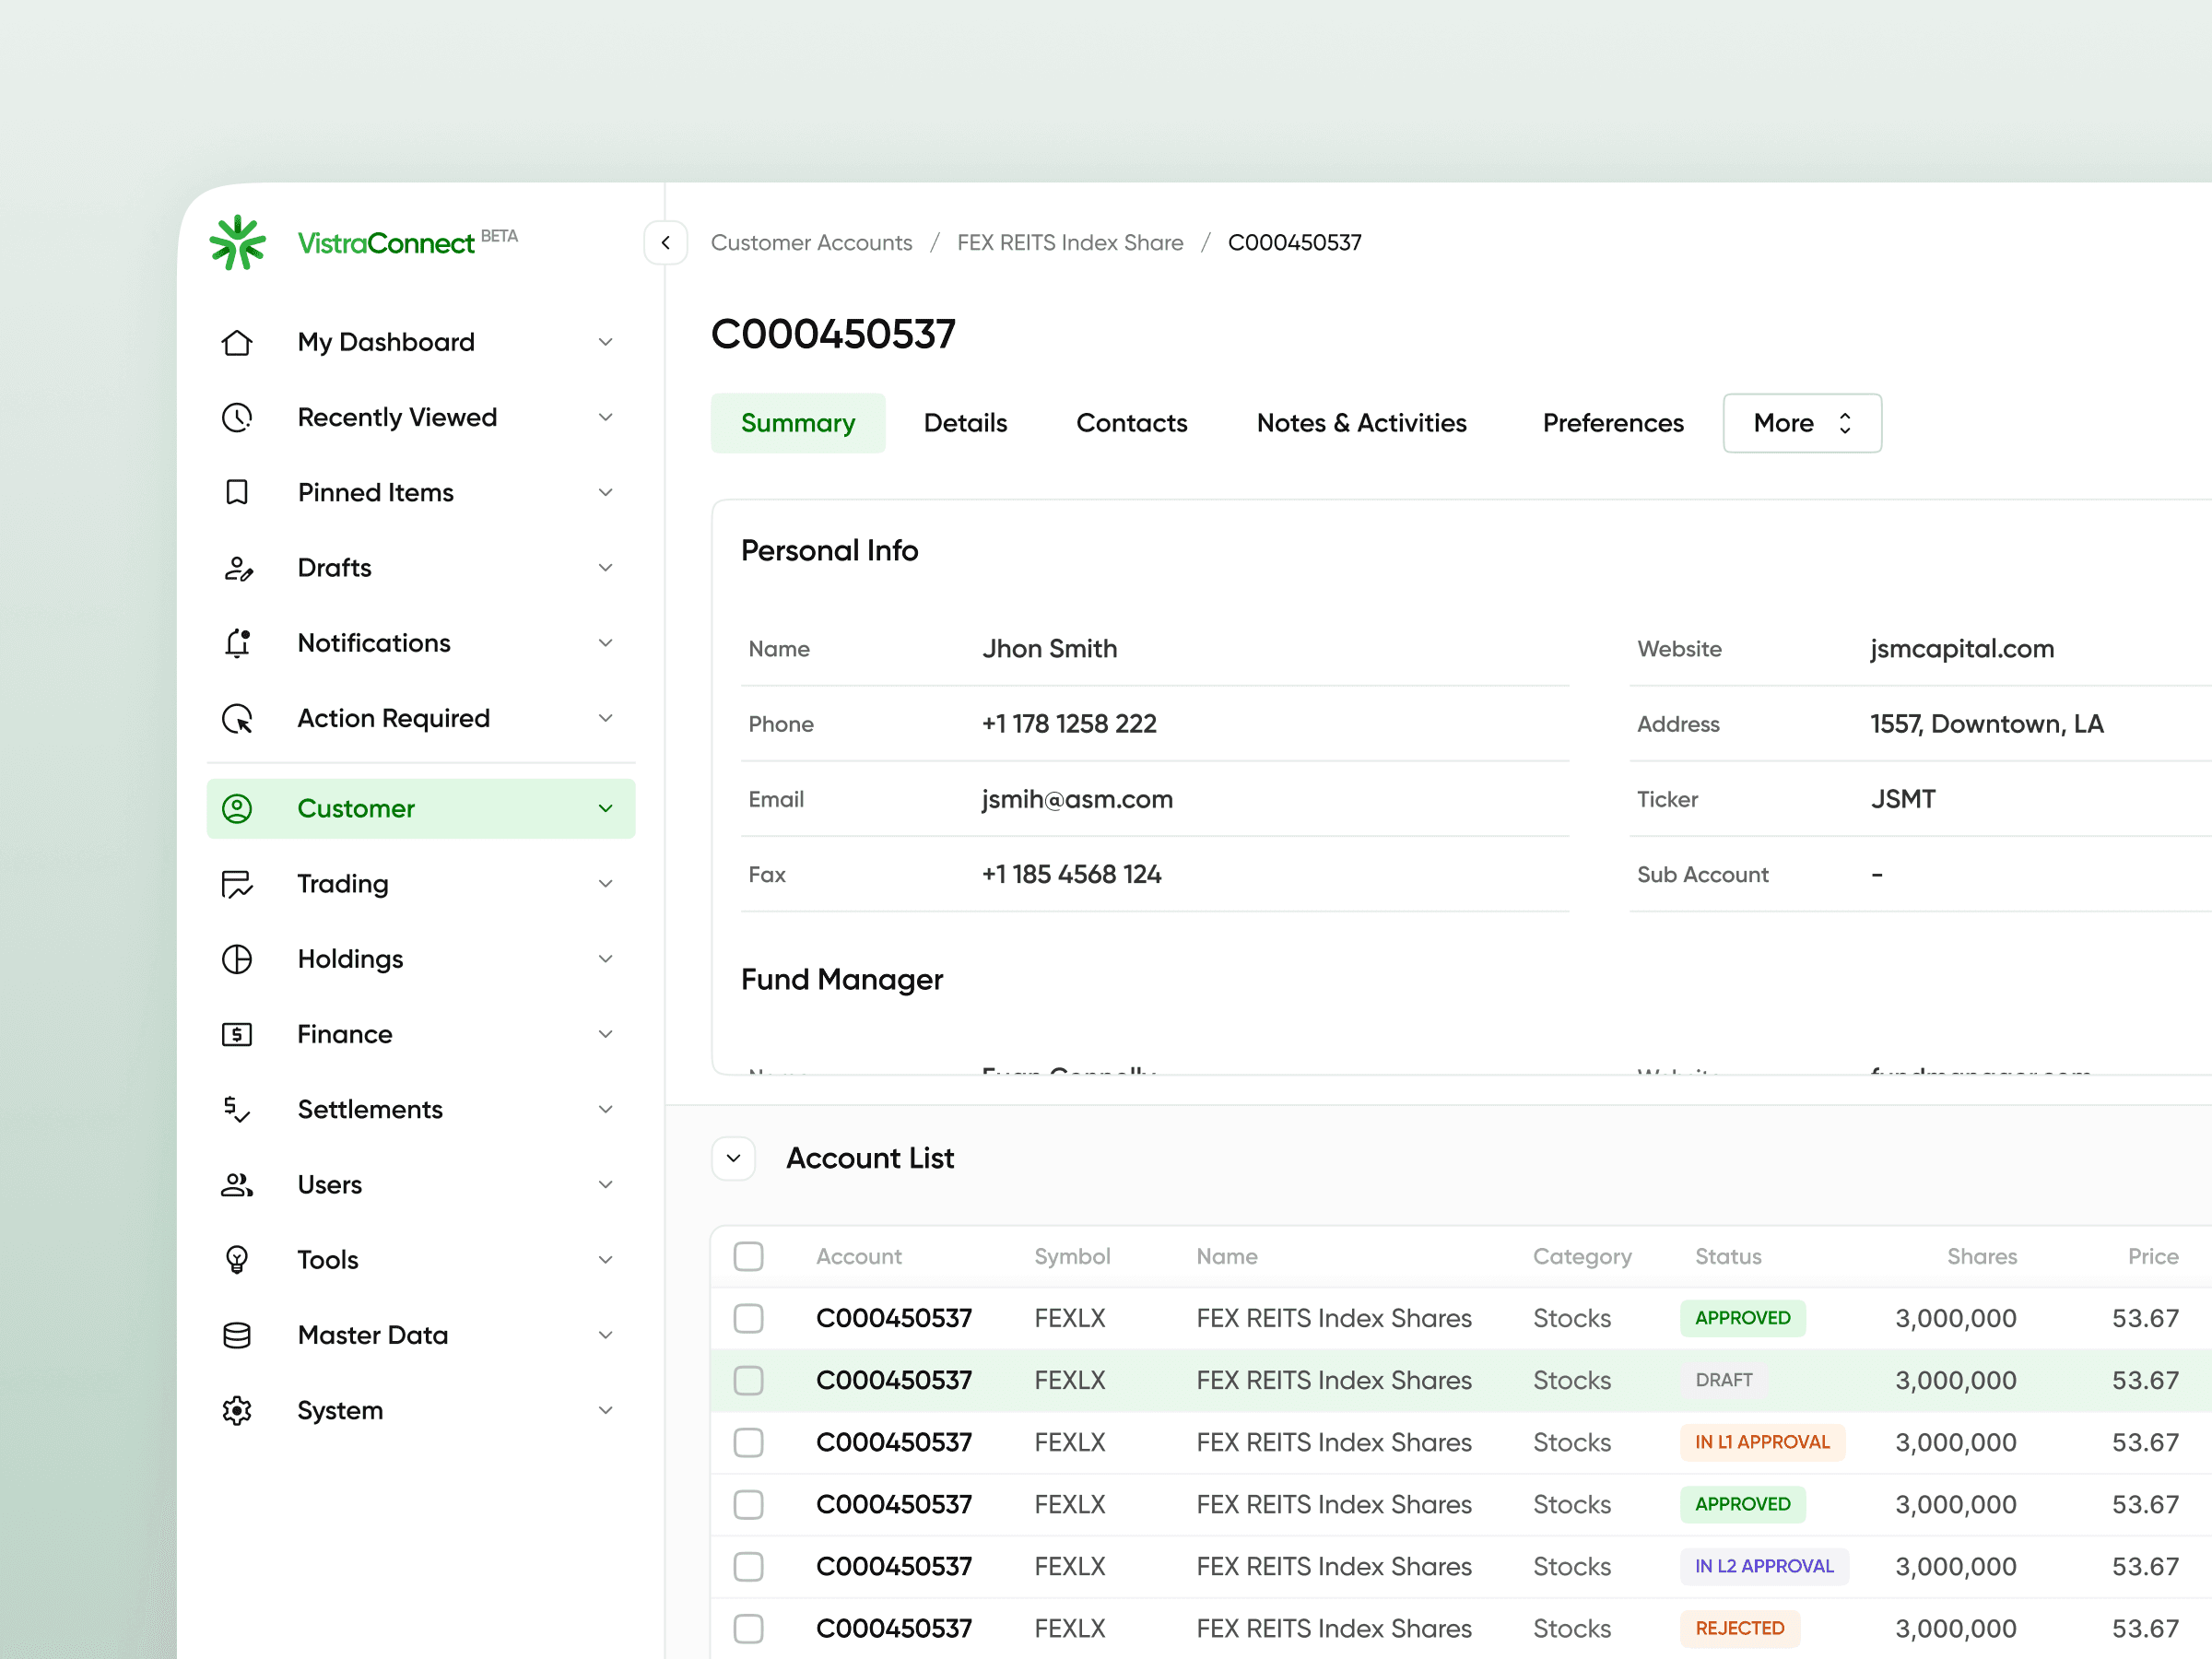Collapse the Account List section
This screenshot has height=1659, width=2212.
[x=734, y=1158]
